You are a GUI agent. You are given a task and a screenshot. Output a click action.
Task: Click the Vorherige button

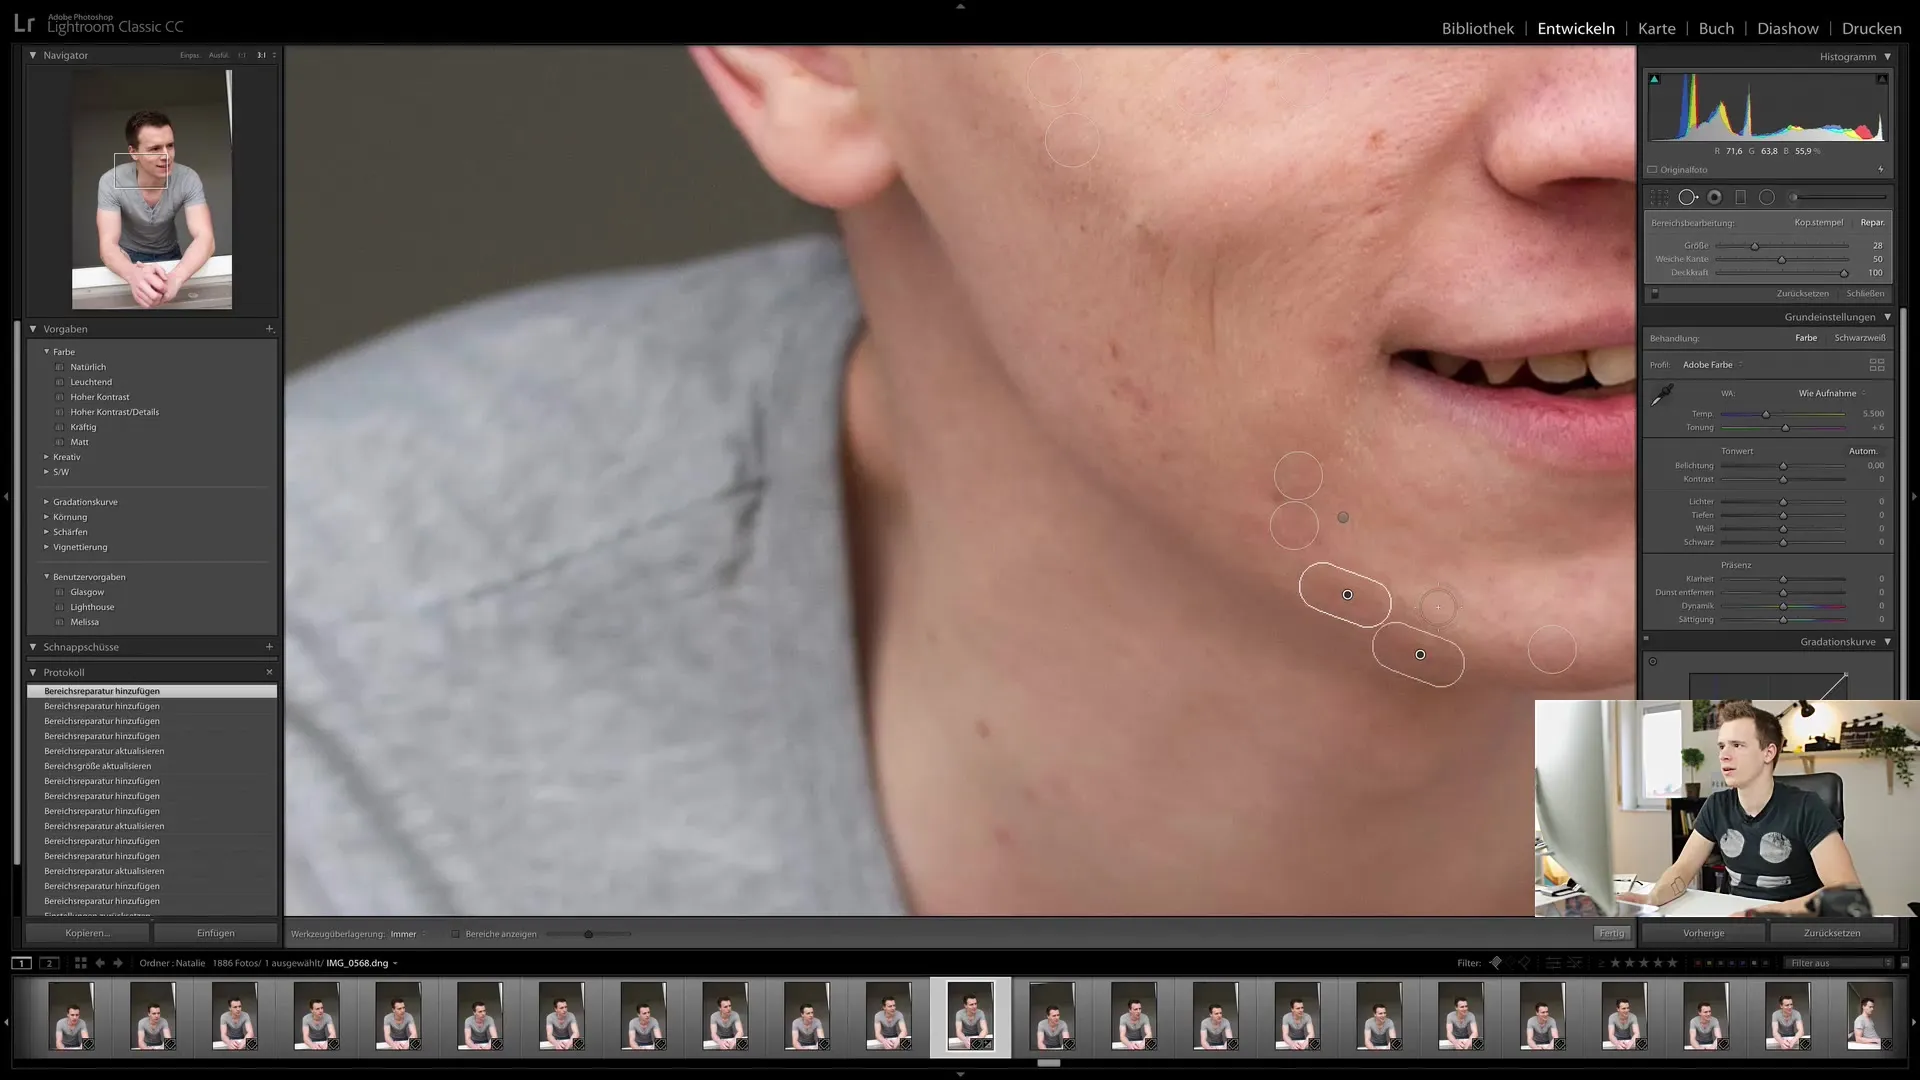point(1703,933)
